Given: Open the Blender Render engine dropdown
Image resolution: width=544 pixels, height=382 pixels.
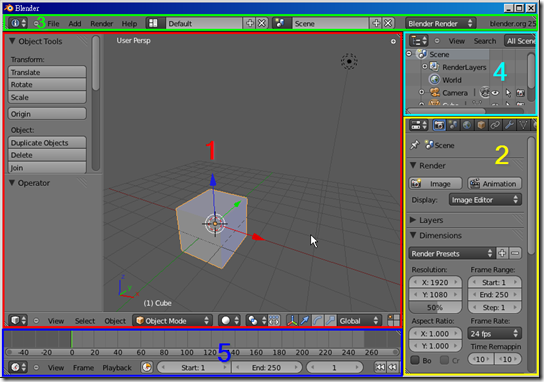Looking at the screenshot, I should 440,23.
